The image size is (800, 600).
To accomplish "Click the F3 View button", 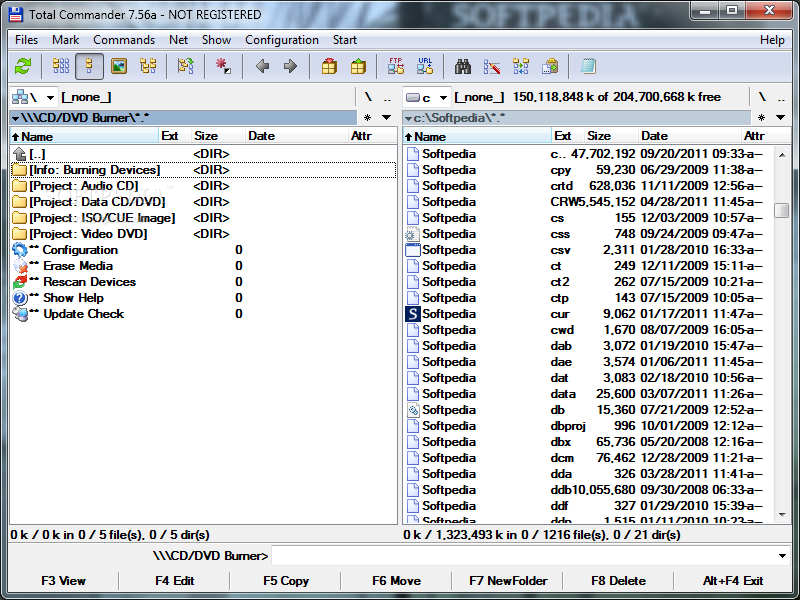I will (x=63, y=581).
